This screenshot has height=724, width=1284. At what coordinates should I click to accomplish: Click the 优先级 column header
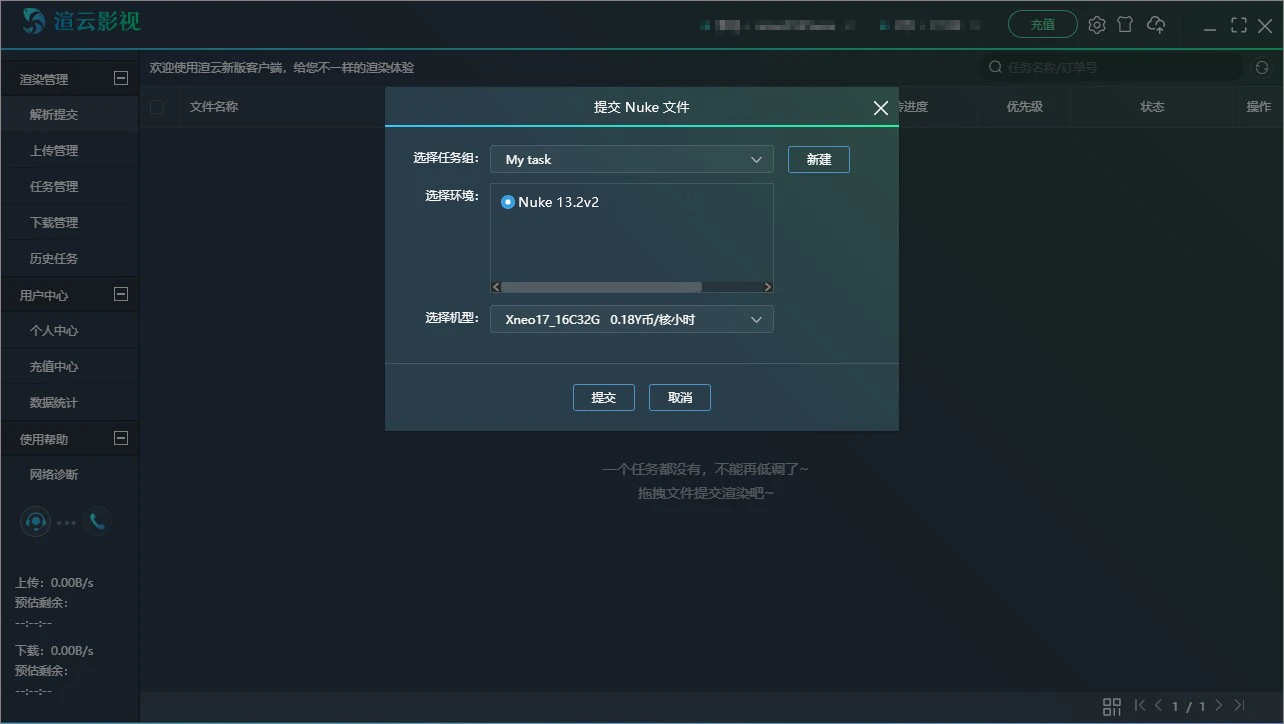coord(1025,107)
